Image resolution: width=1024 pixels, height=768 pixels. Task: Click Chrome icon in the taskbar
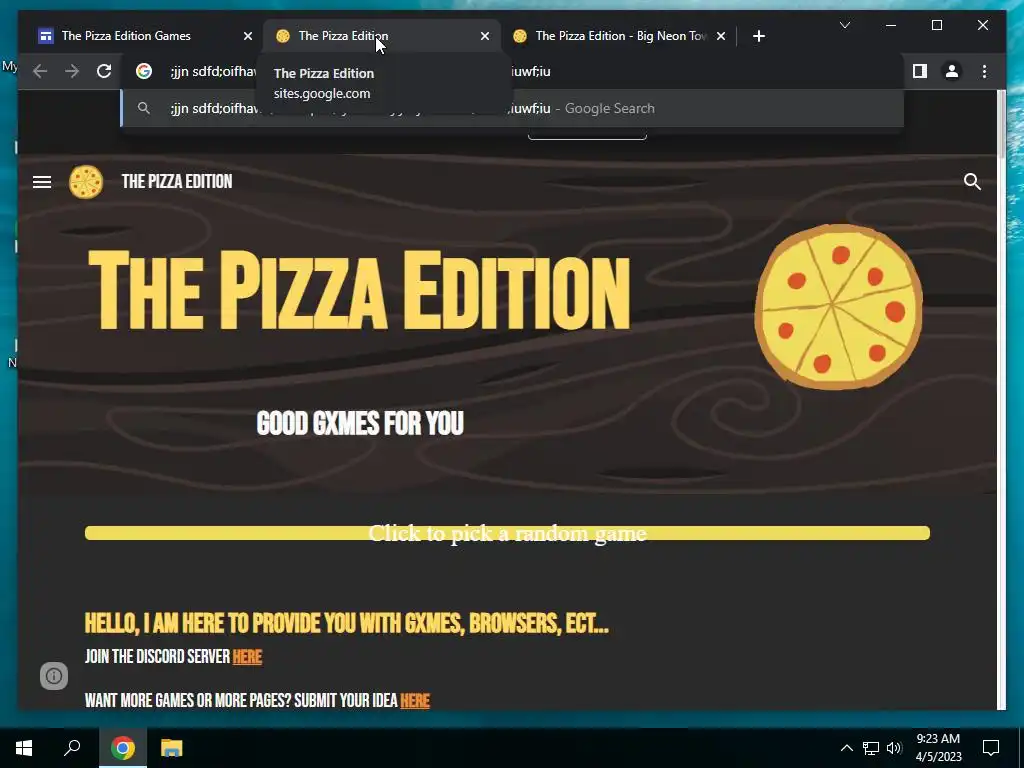123,748
